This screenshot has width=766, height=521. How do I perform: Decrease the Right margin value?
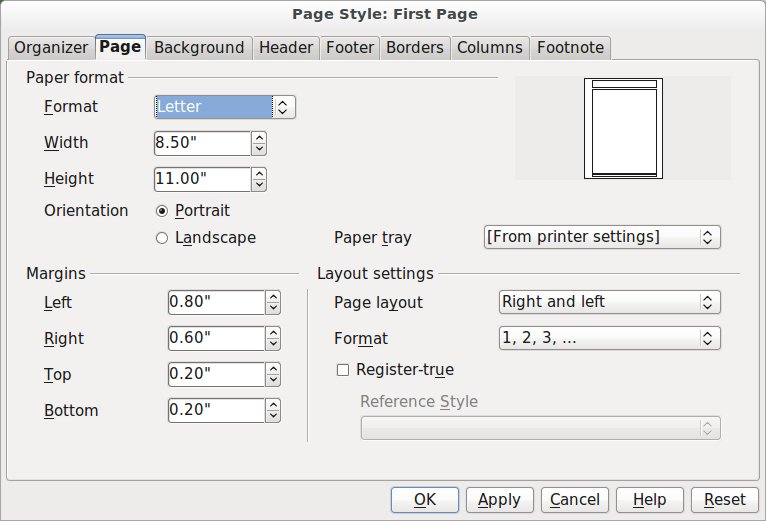(x=273, y=345)
